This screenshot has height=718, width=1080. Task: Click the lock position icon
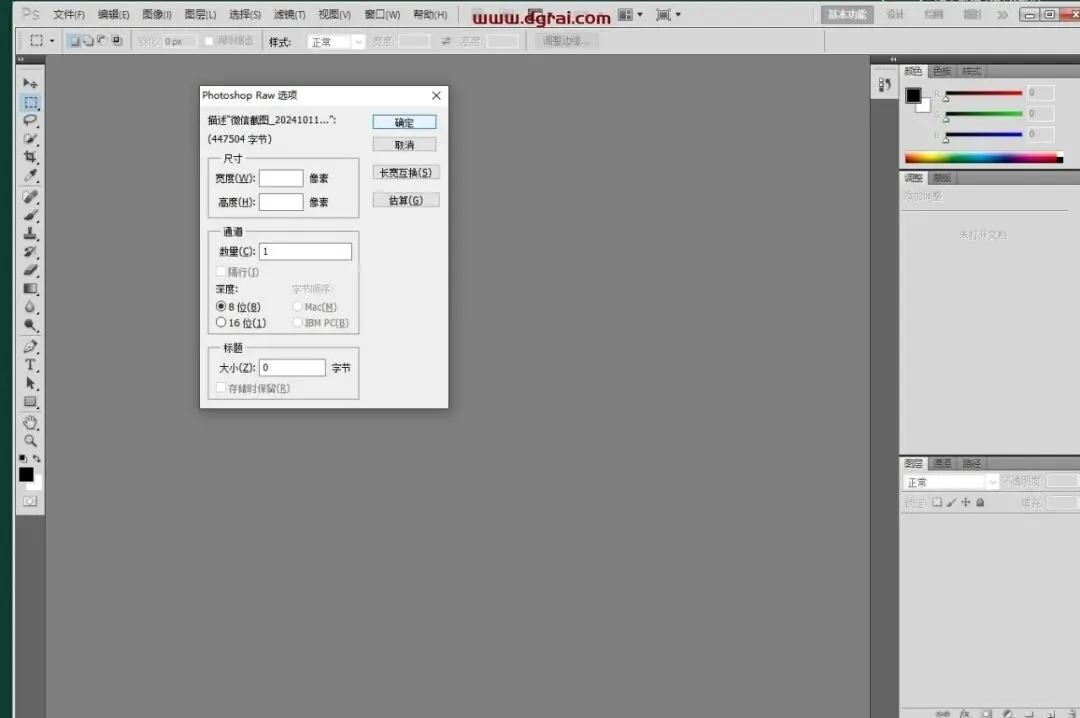click(966, 502)
